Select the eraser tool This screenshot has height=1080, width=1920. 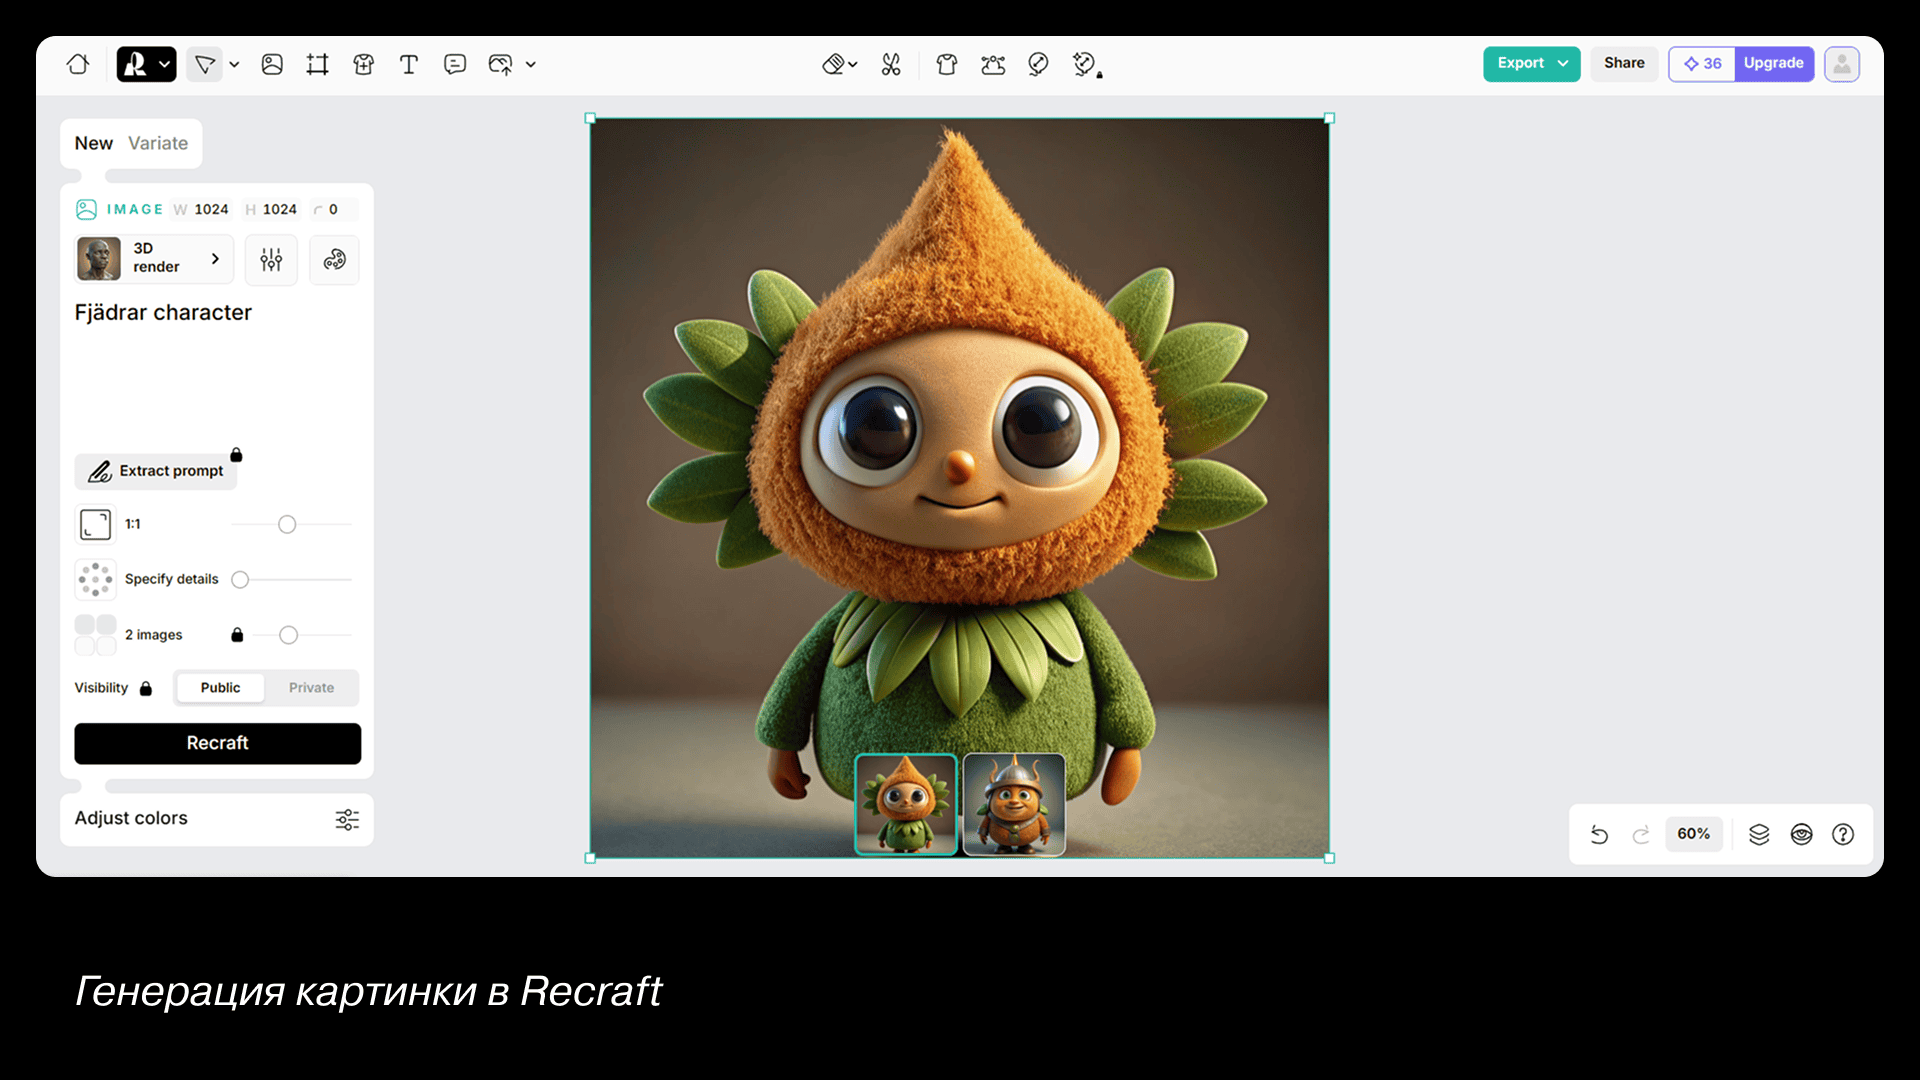pyautogui.click(x=833, y=64)
